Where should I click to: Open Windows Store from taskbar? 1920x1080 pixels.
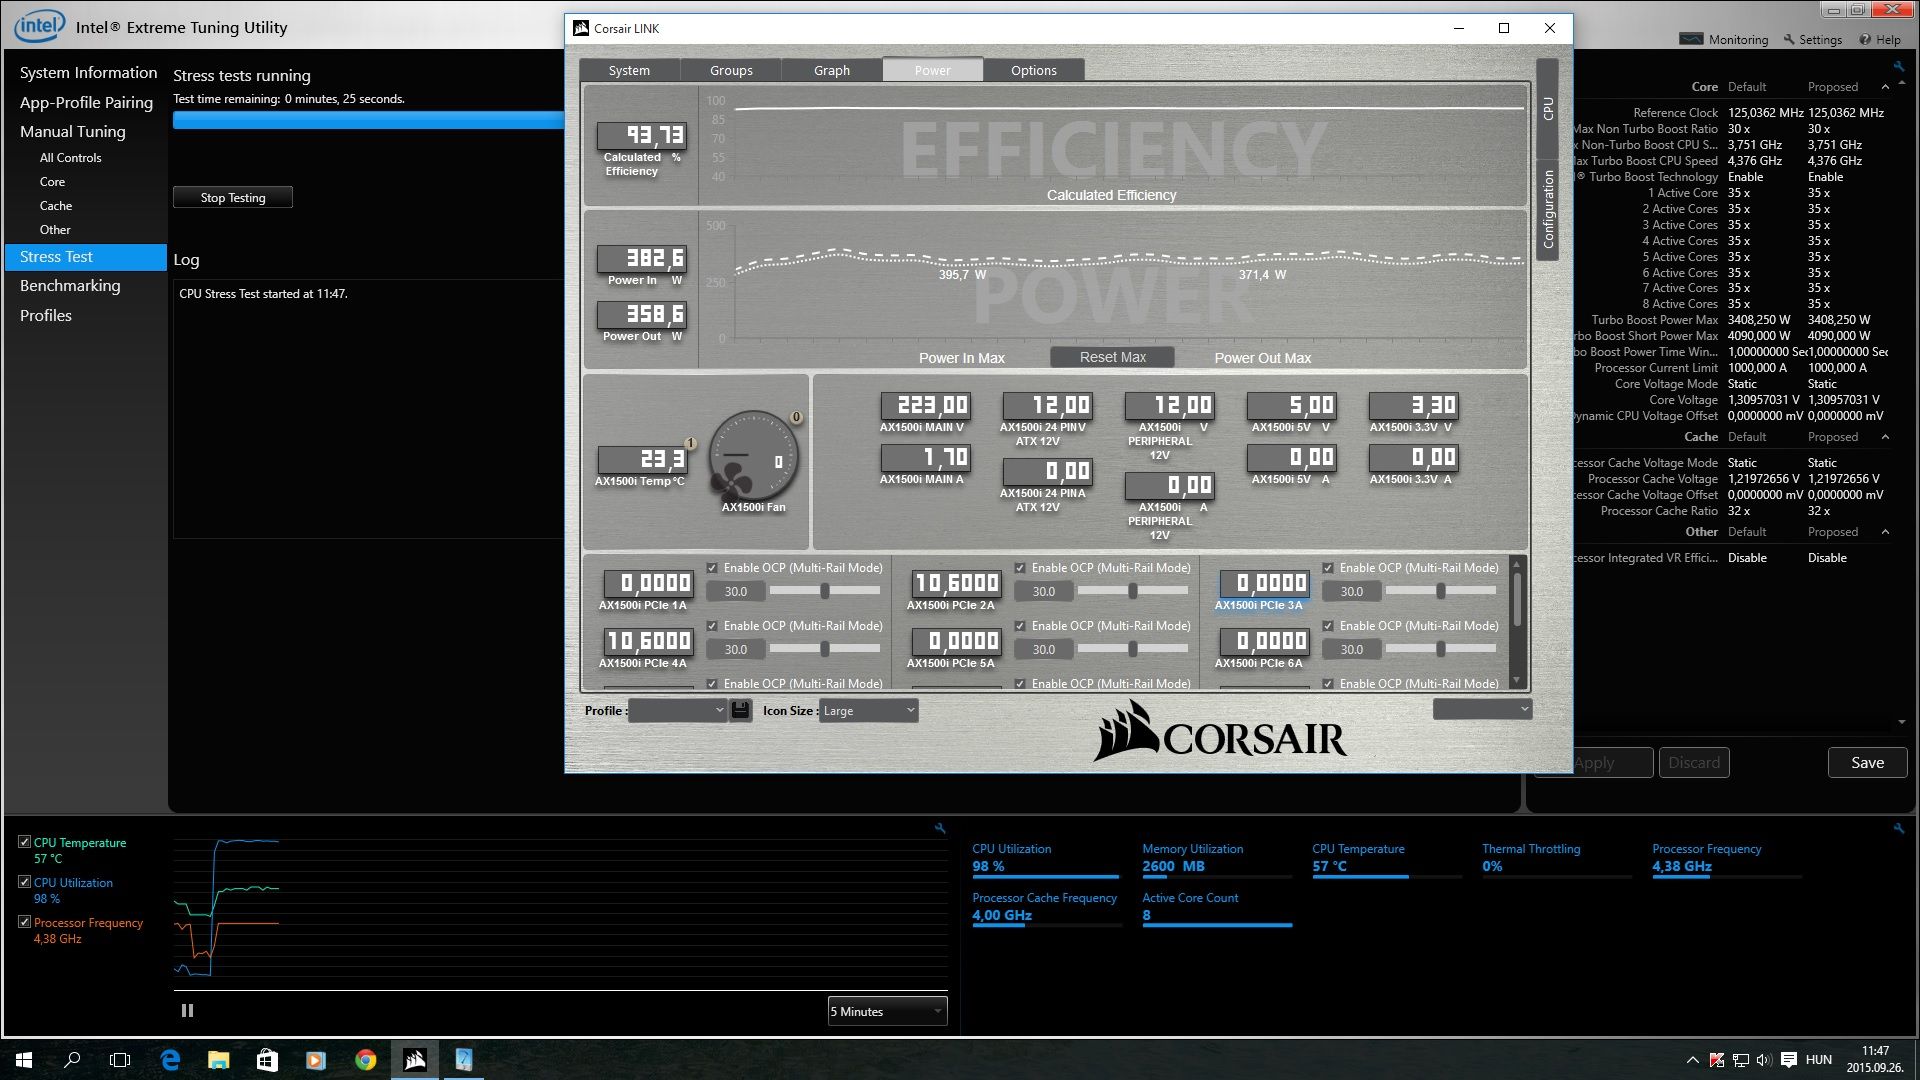pos(267,1060)
